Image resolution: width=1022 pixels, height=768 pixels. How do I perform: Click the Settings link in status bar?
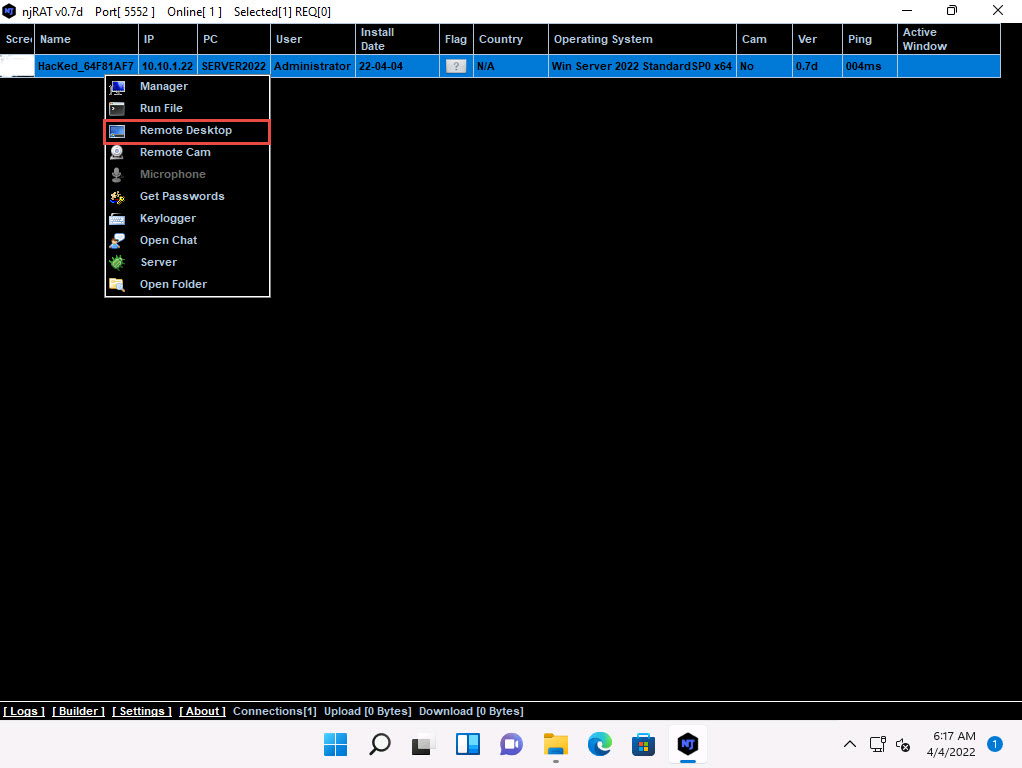(141, 711)
